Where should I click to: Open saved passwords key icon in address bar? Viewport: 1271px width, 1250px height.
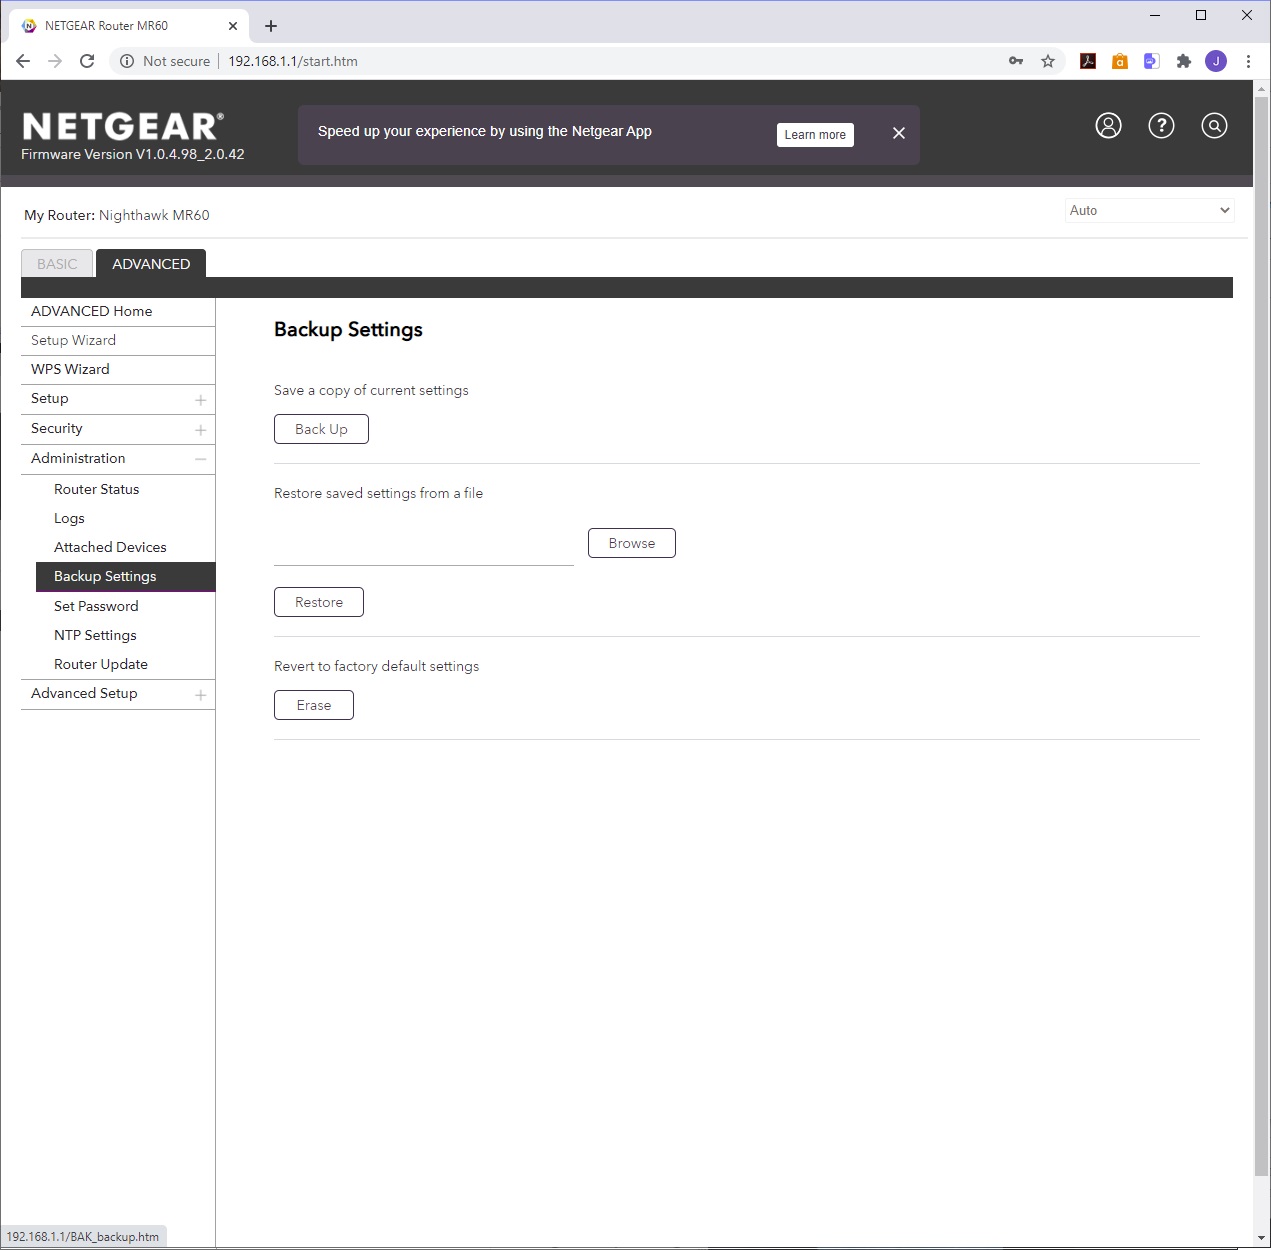(x=1016, y=61)
